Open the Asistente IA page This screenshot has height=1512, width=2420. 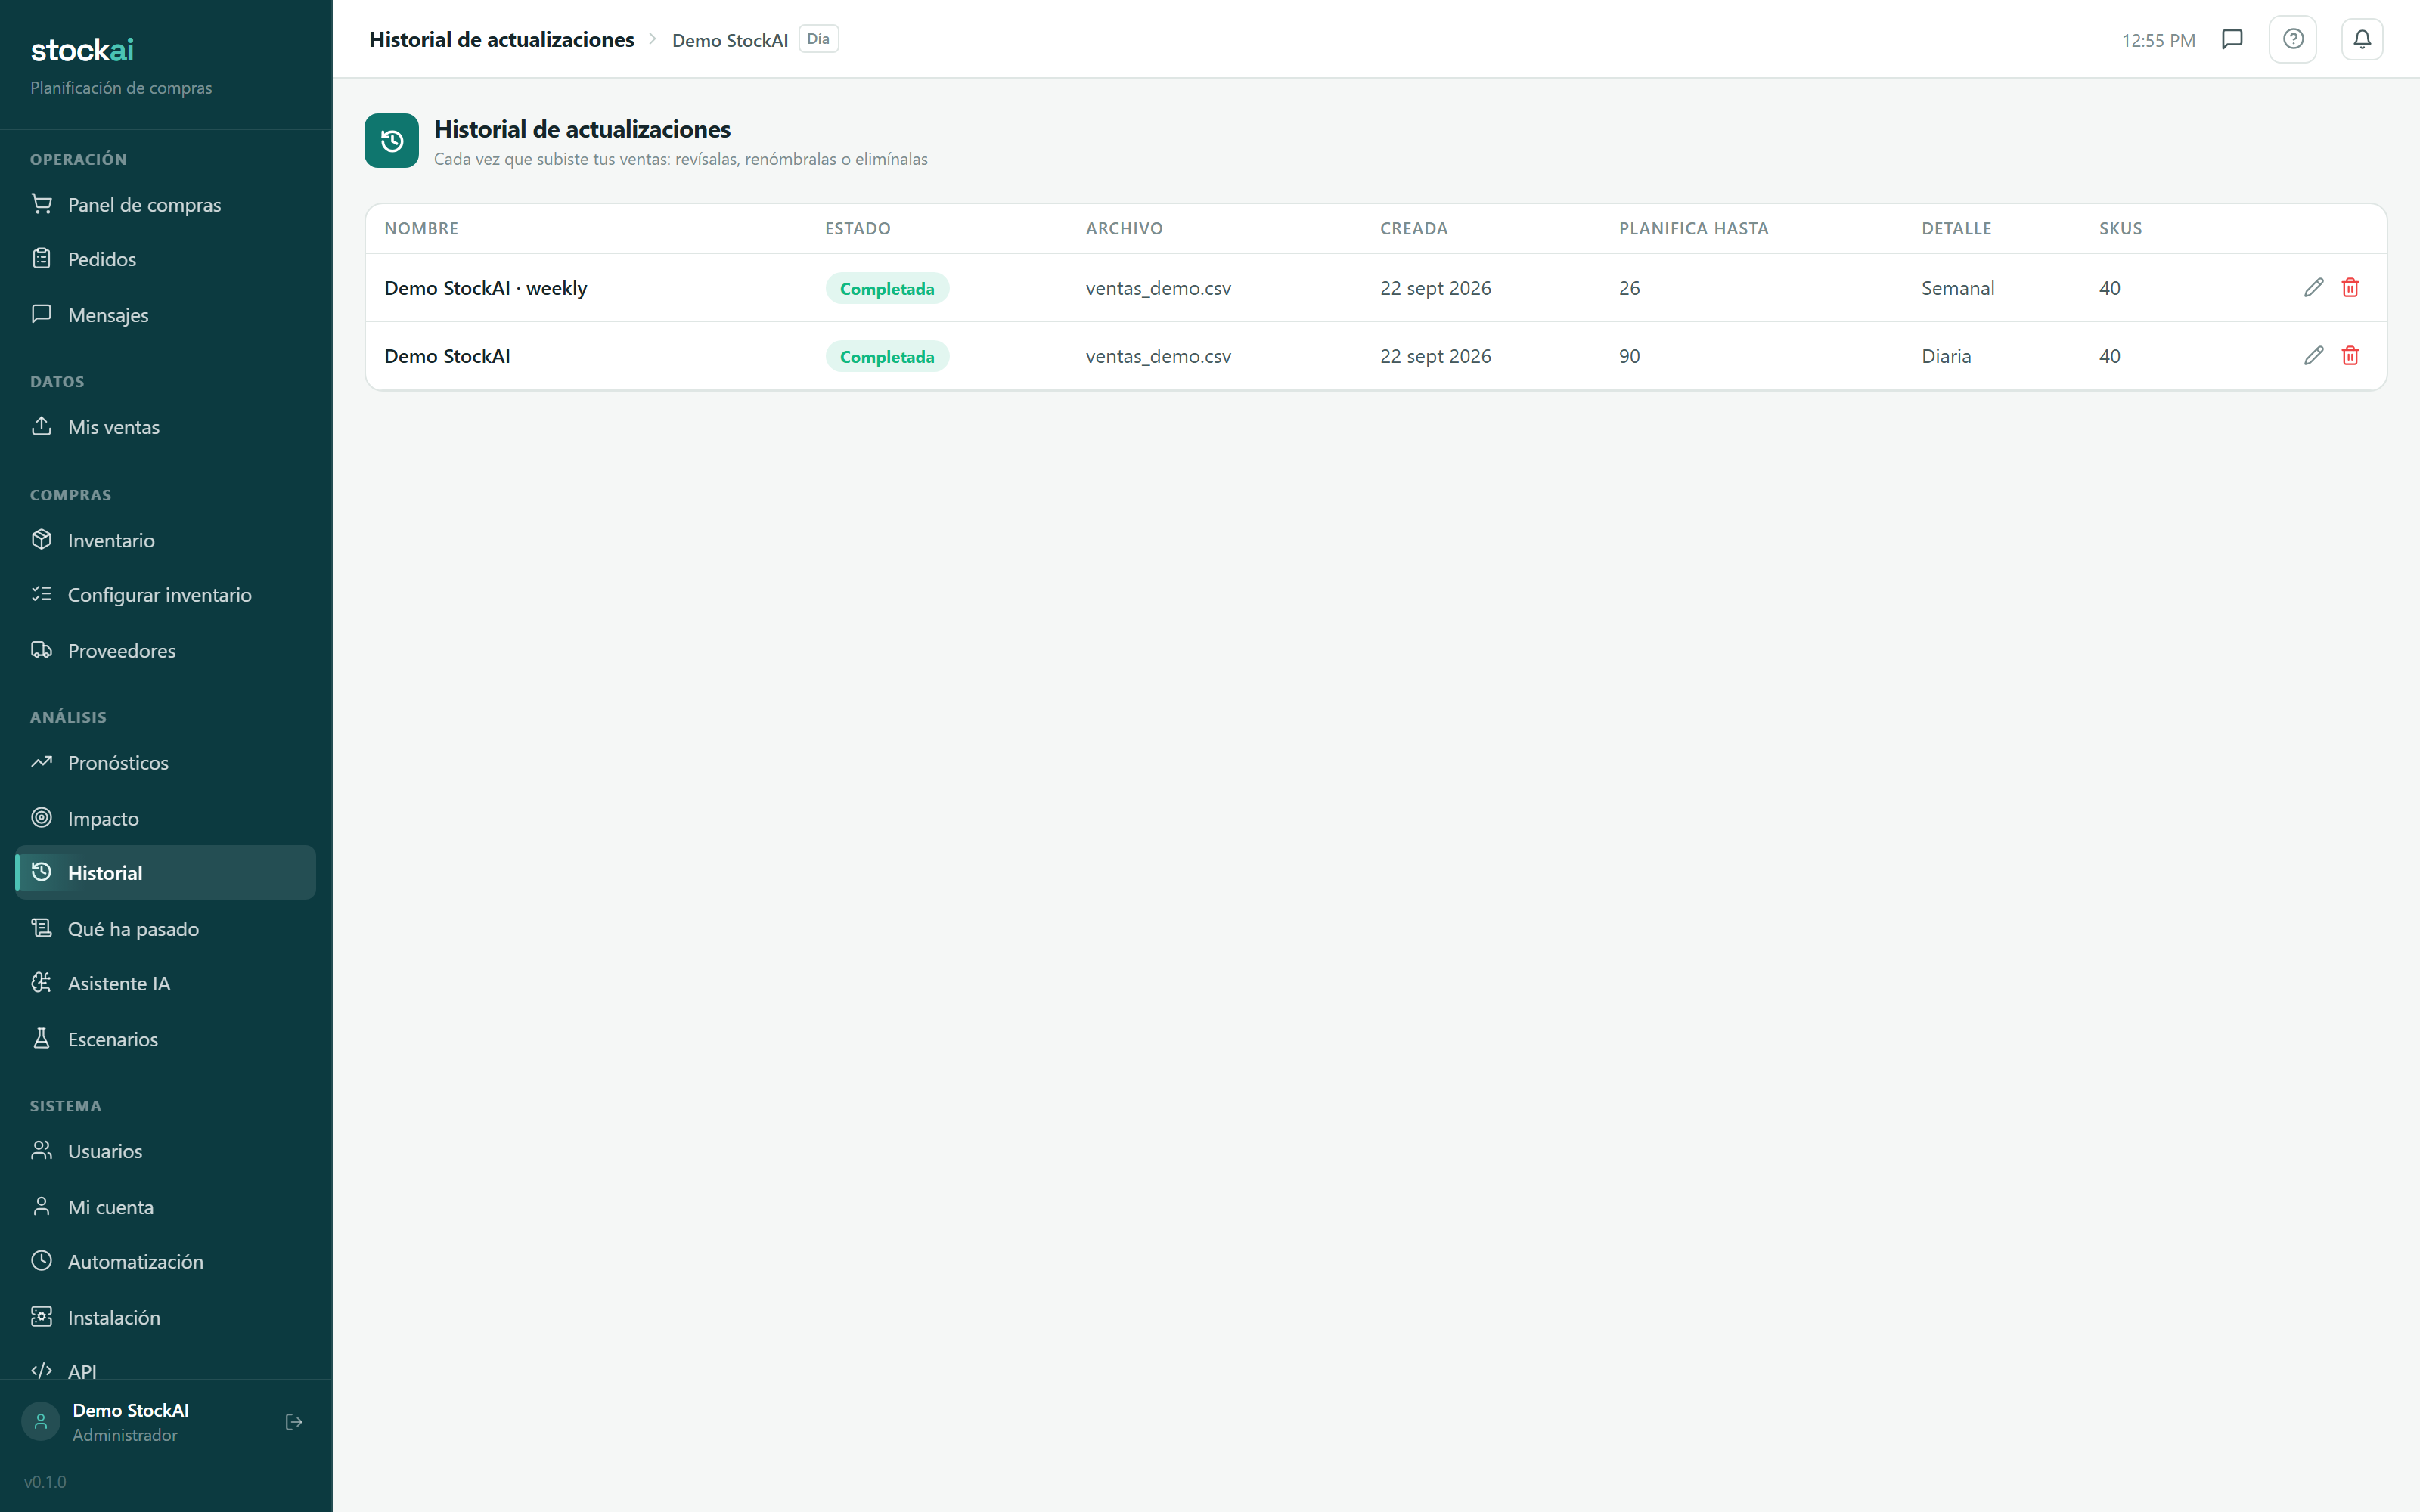[x=166, y=984]
